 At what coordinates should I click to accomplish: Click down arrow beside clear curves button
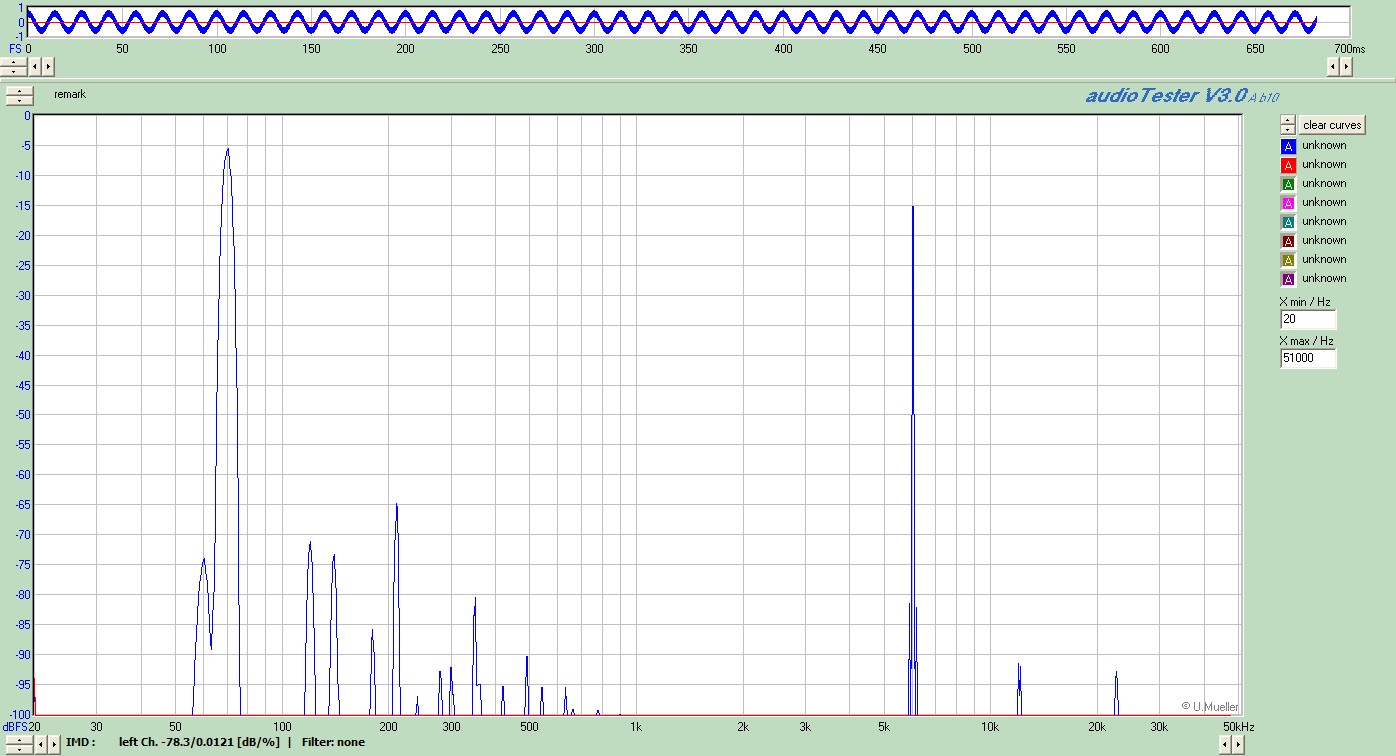tap(1288, 129)
